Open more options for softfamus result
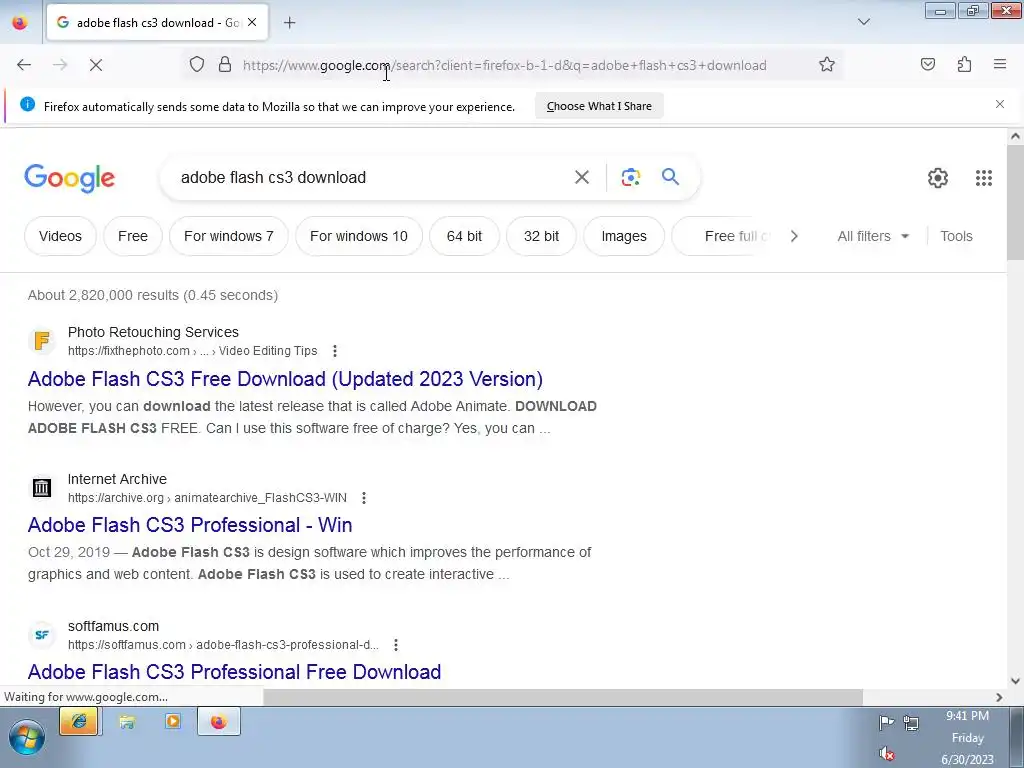 pos(396,645)
